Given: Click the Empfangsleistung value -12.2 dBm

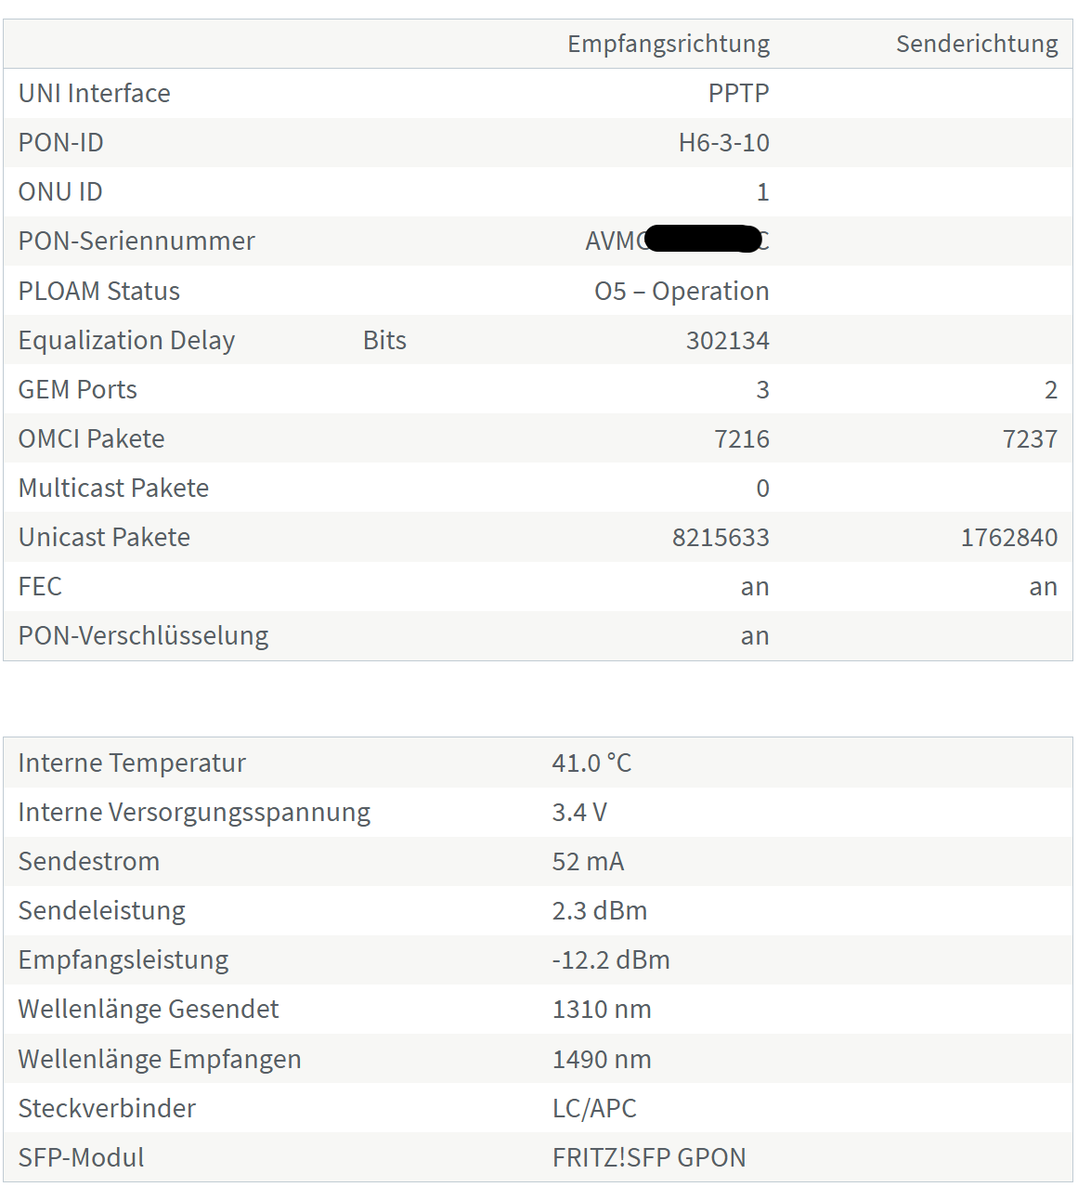Looking at the screenshot, I should click(x=611, y=960).
